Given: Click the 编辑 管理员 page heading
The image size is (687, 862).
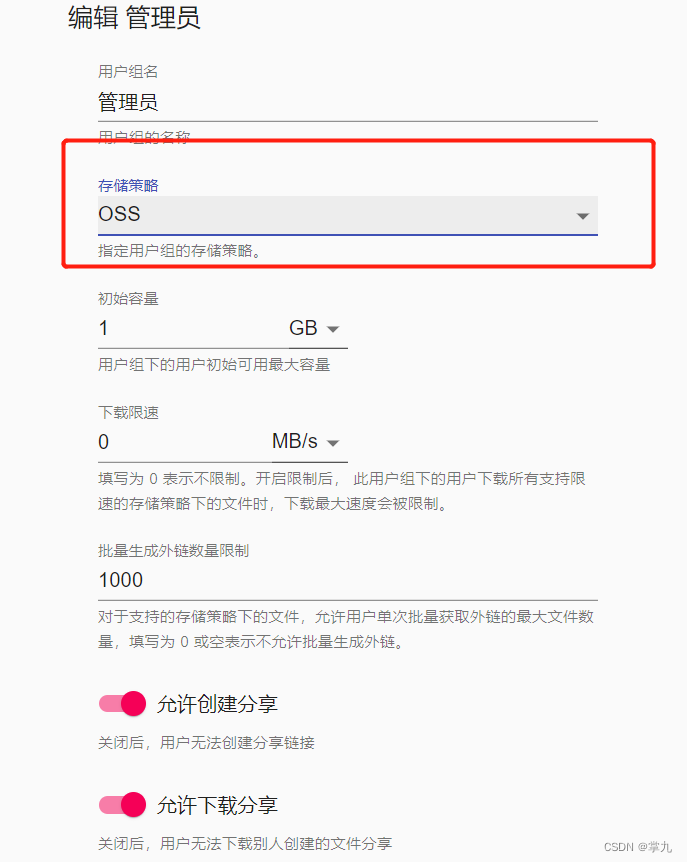Looking at the screenshot, I should click(x=134, y=18).
